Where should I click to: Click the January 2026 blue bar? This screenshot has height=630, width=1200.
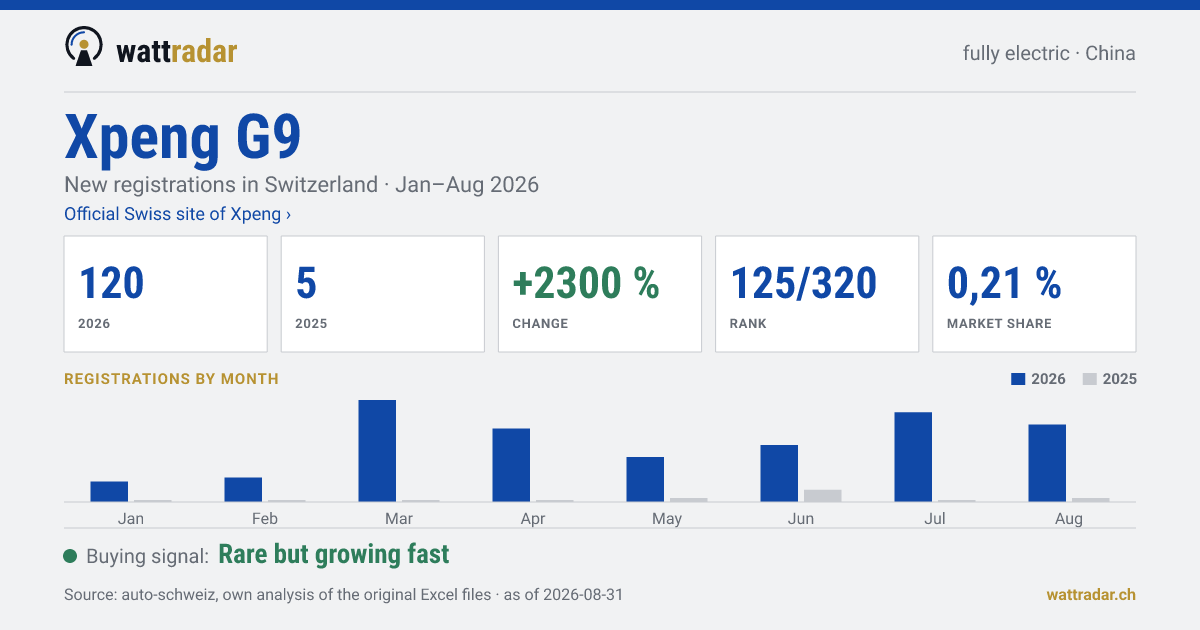point(109,492)
